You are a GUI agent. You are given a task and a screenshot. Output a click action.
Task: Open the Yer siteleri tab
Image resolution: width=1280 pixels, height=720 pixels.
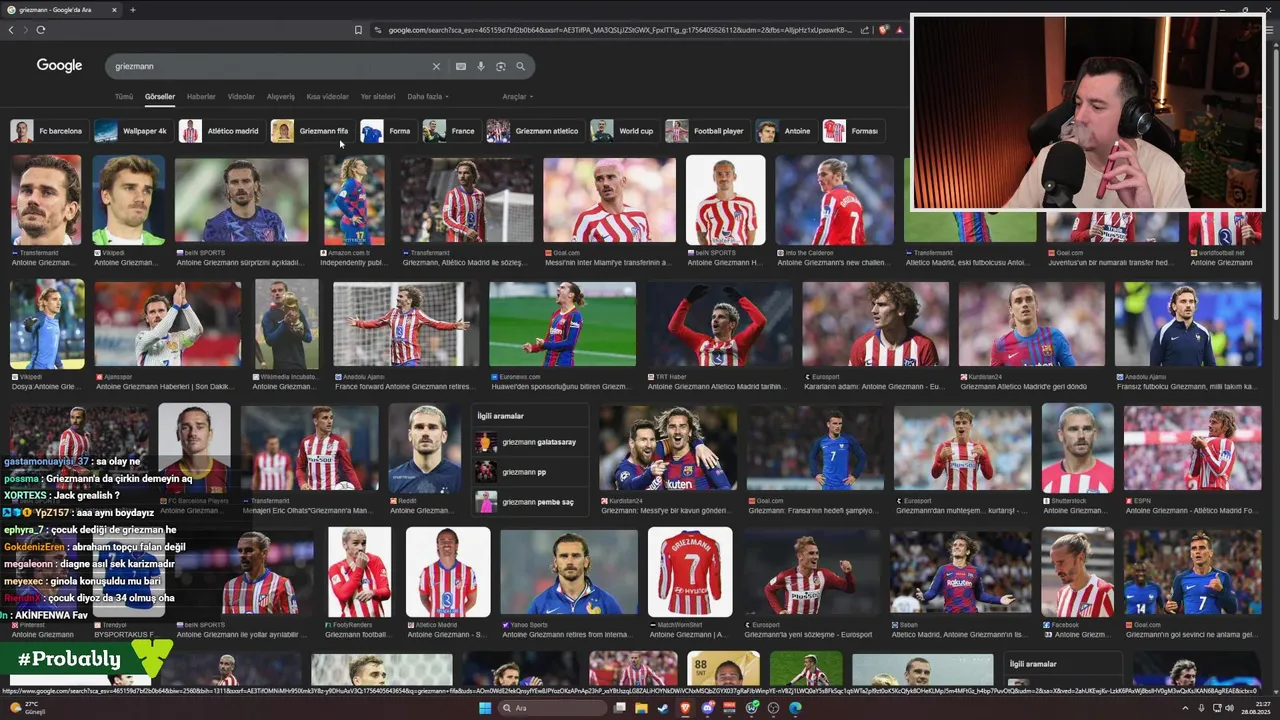pyautogui.click(x=378, y=97)
